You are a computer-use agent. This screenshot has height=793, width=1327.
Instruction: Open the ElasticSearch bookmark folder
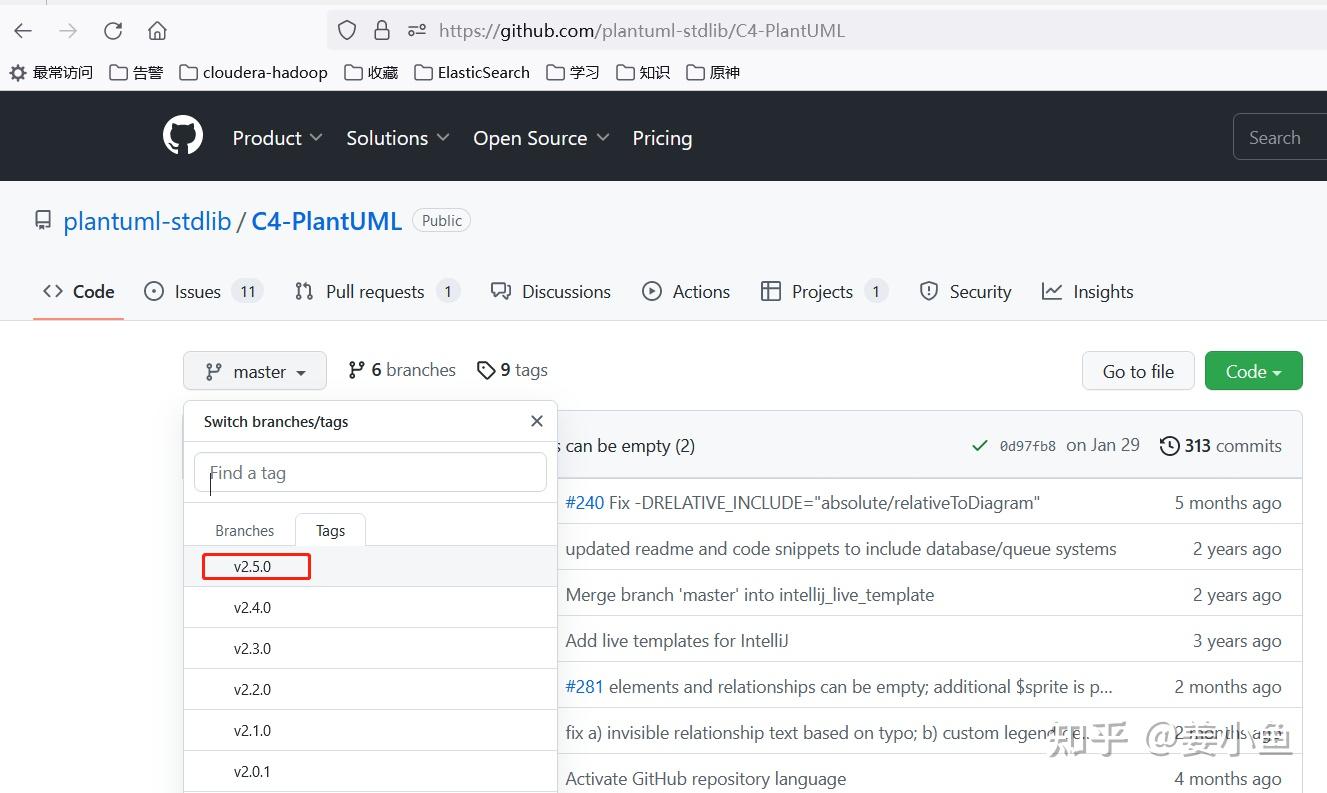(472, 72)
